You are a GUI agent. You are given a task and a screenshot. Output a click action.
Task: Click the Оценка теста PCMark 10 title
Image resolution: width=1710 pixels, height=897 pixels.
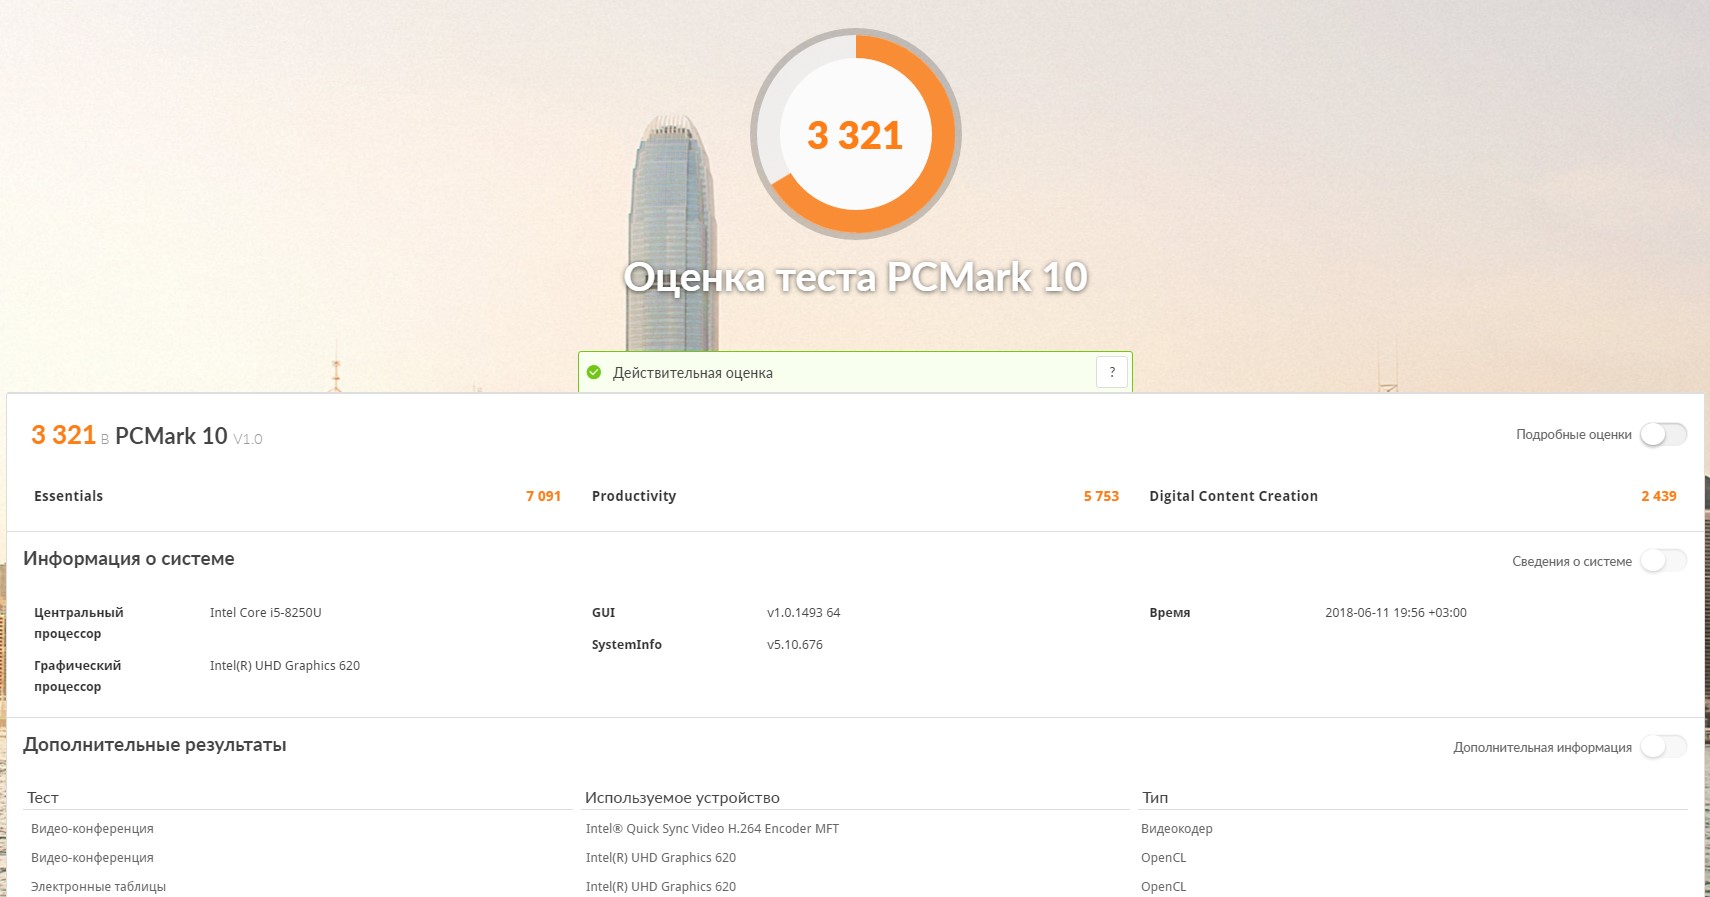(856, 277)
